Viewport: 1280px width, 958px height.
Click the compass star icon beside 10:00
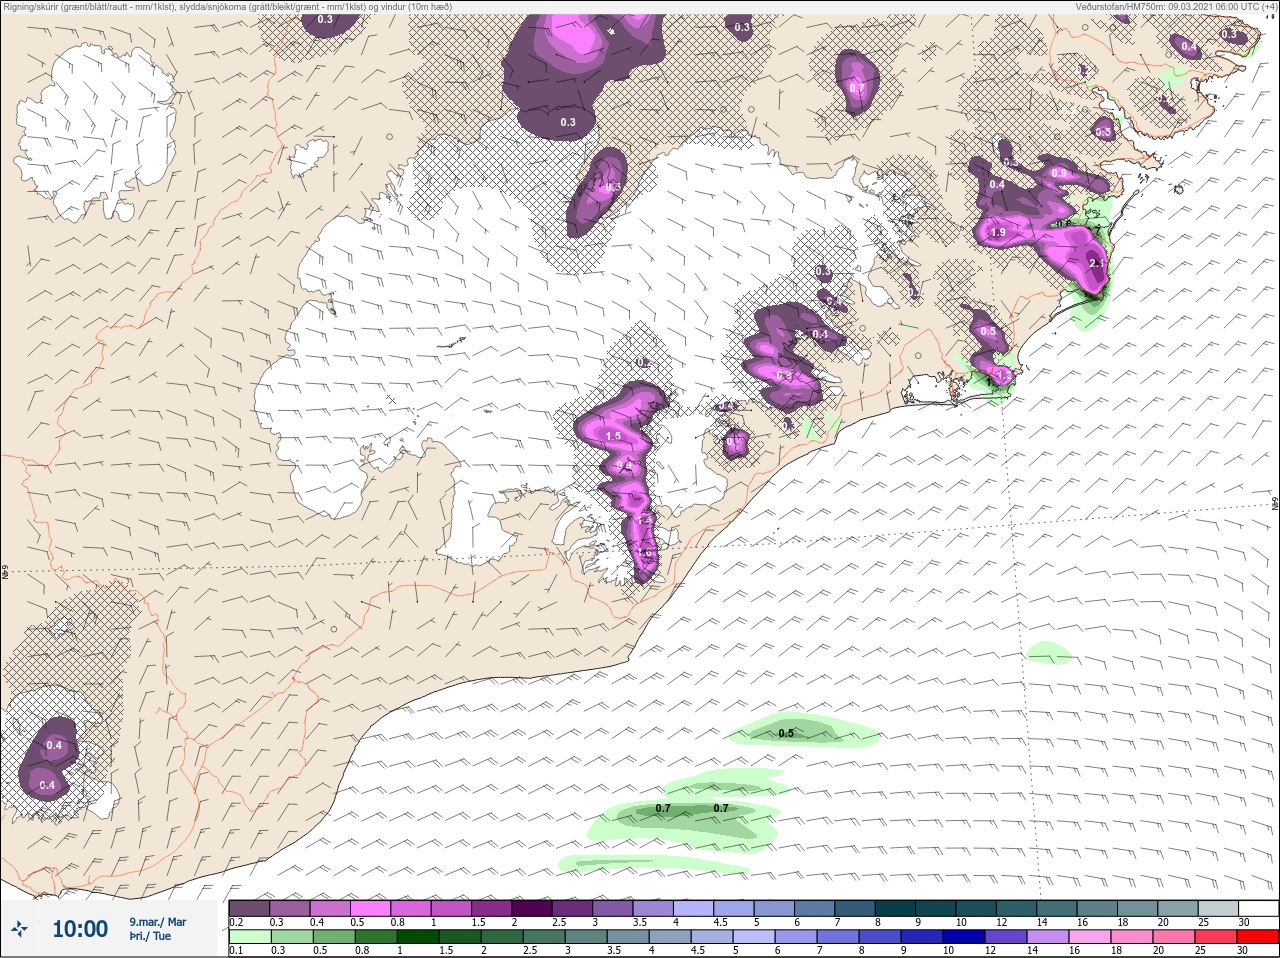click(18, 929)
